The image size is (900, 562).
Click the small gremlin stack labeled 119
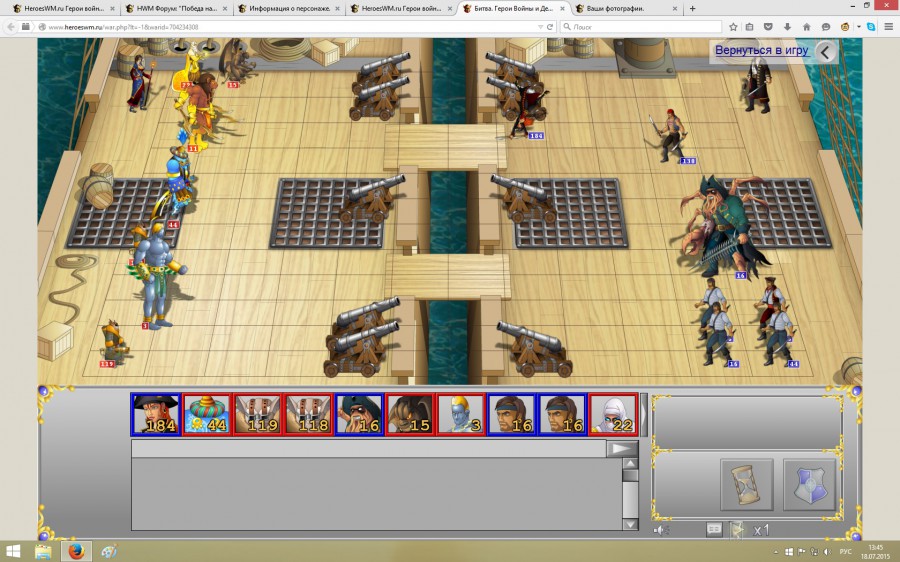(x=112, y=343)
